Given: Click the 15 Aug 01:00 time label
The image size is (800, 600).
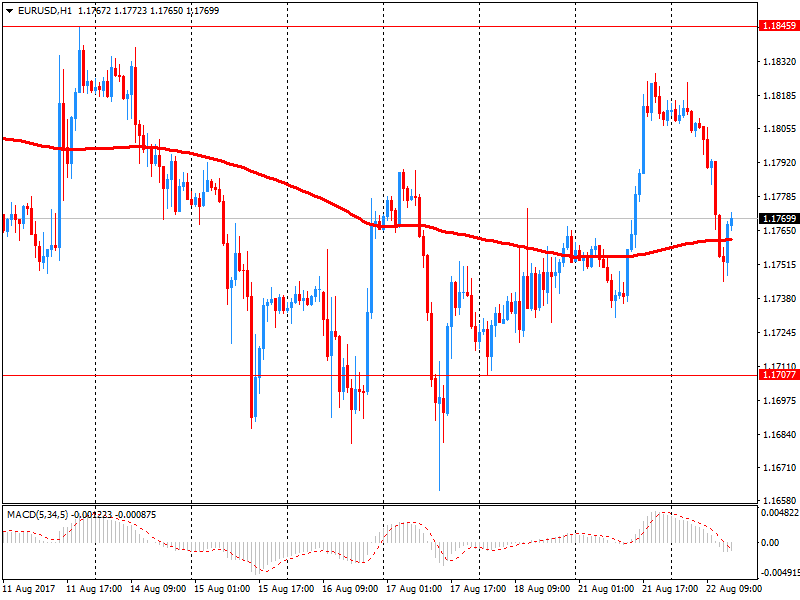Looking at the screenshot, I should pyautogui.click(x=222, y=589).
